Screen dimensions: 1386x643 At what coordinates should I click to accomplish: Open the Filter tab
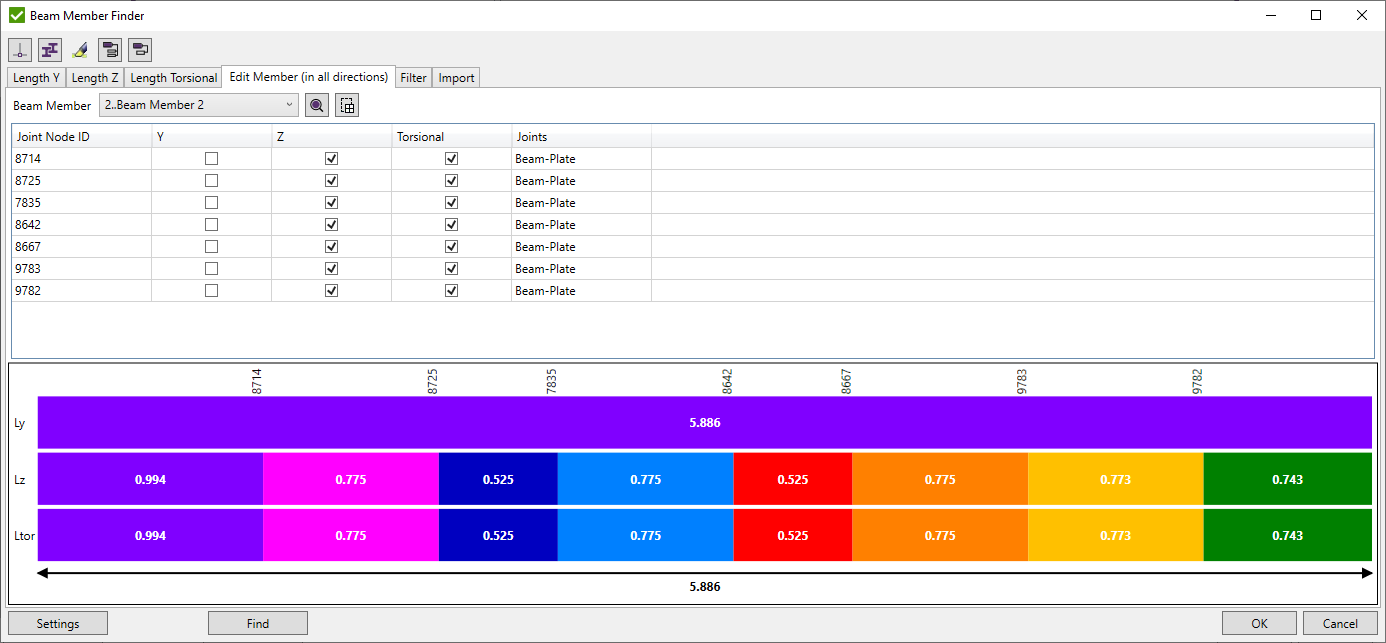click(413, 78)
